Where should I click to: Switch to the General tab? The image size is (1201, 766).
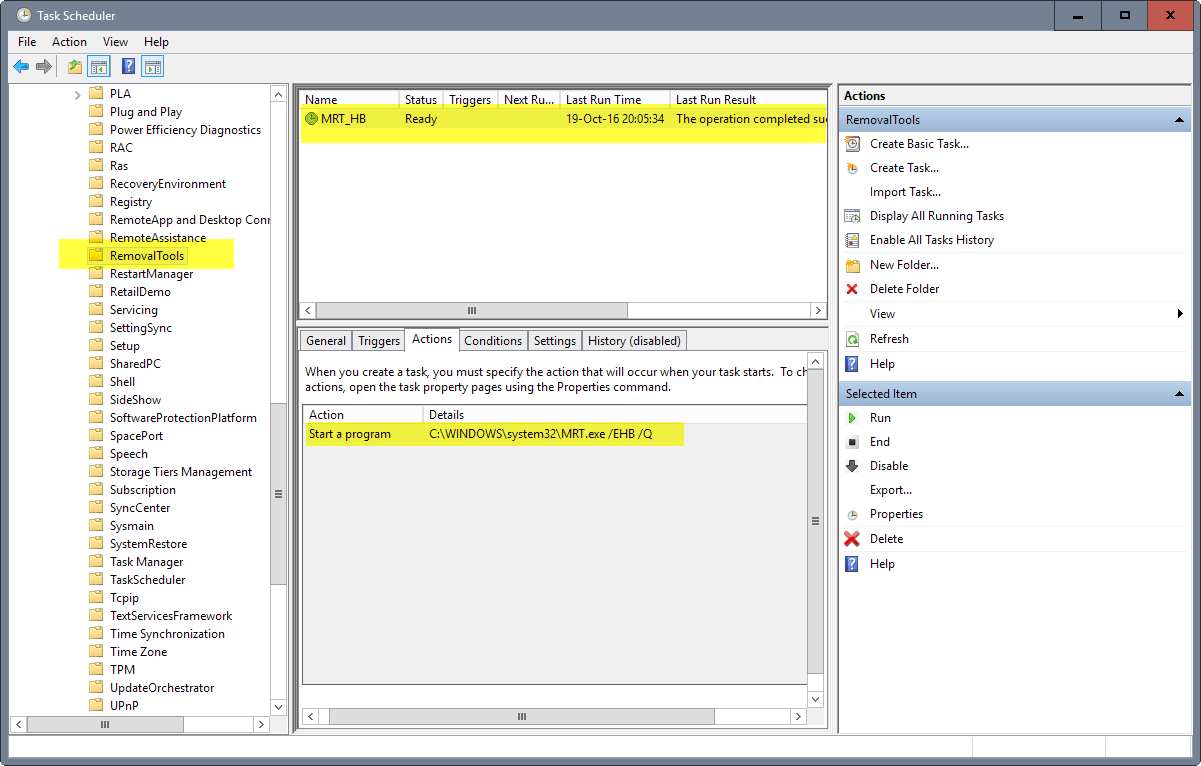tap(326, 341)
